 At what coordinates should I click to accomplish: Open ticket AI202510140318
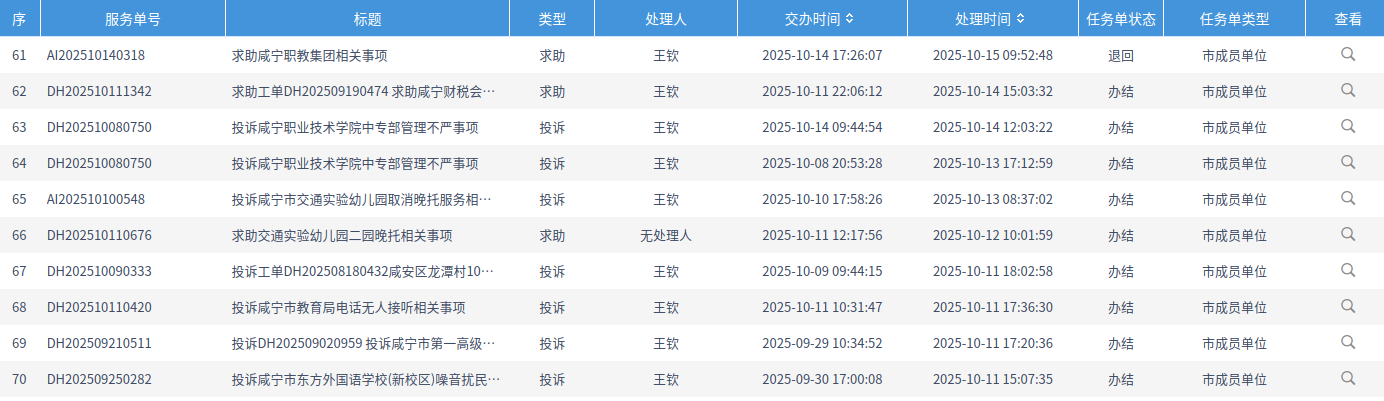point(96,55)
